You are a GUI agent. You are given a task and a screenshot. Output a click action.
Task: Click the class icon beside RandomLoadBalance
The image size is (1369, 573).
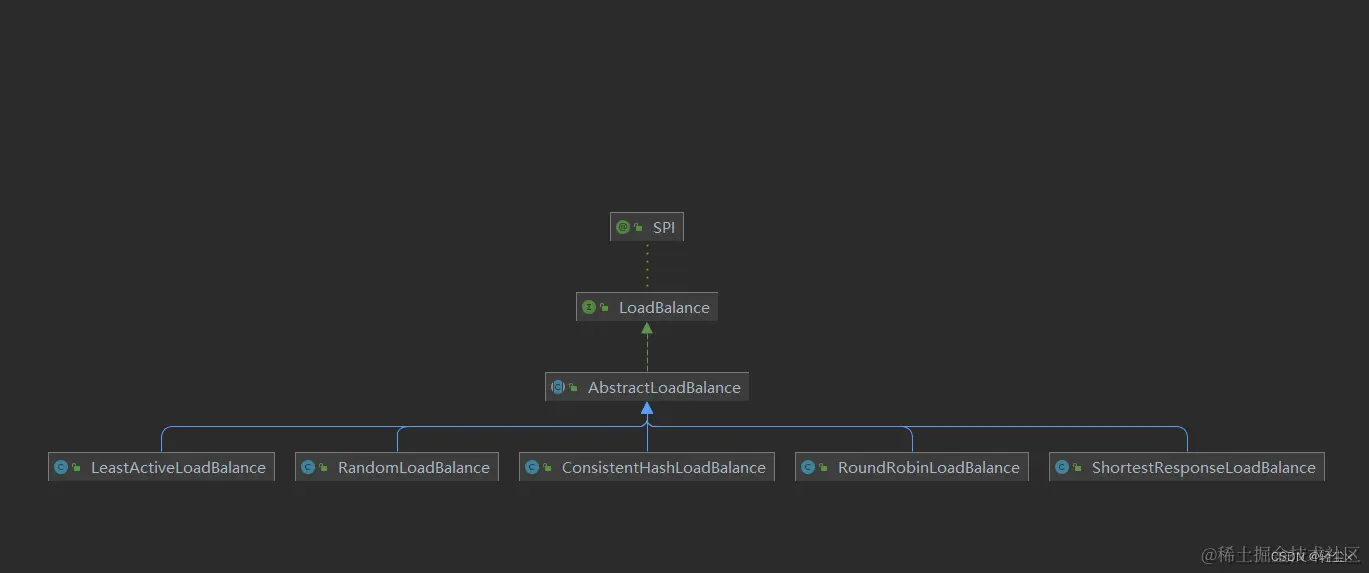308,467
